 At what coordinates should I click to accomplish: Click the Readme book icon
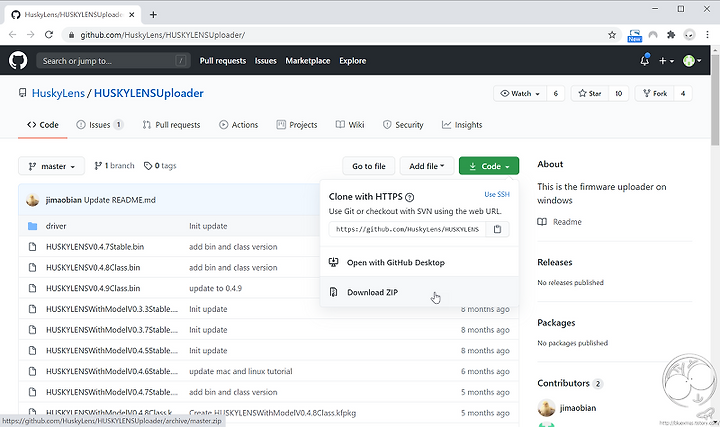[542, 222]
